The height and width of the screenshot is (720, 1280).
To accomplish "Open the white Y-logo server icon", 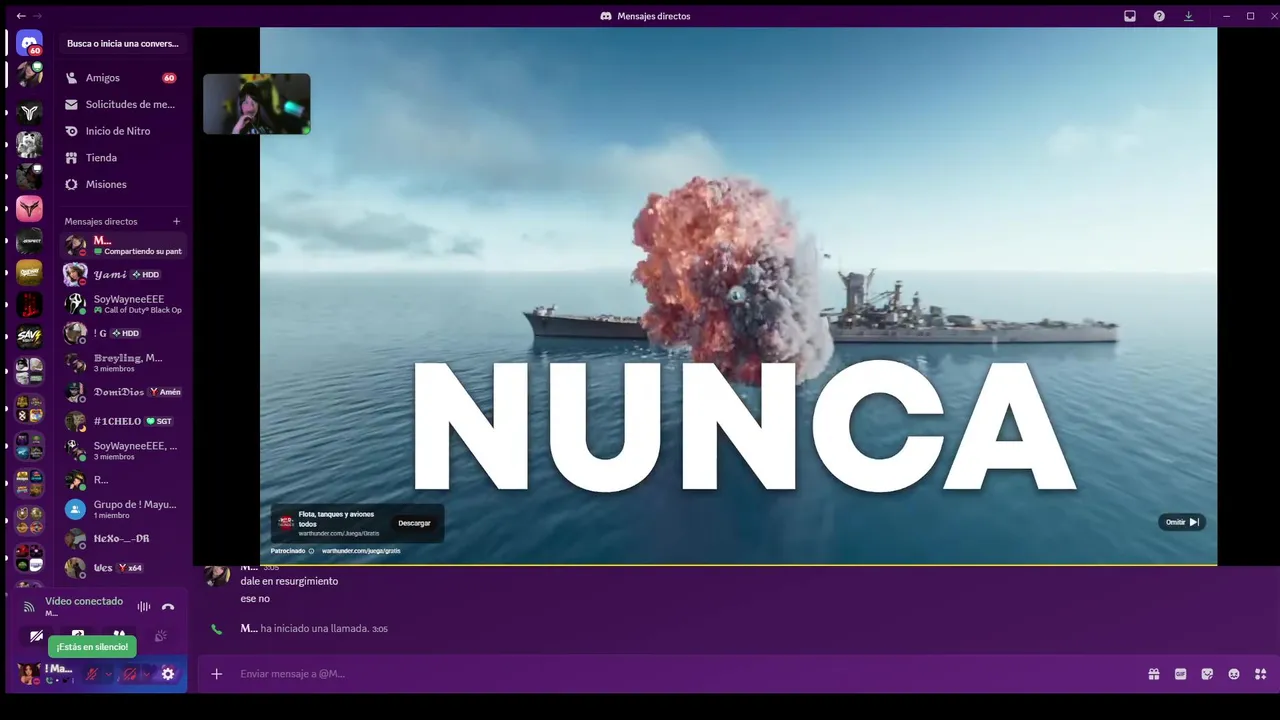I will (29, 113).
